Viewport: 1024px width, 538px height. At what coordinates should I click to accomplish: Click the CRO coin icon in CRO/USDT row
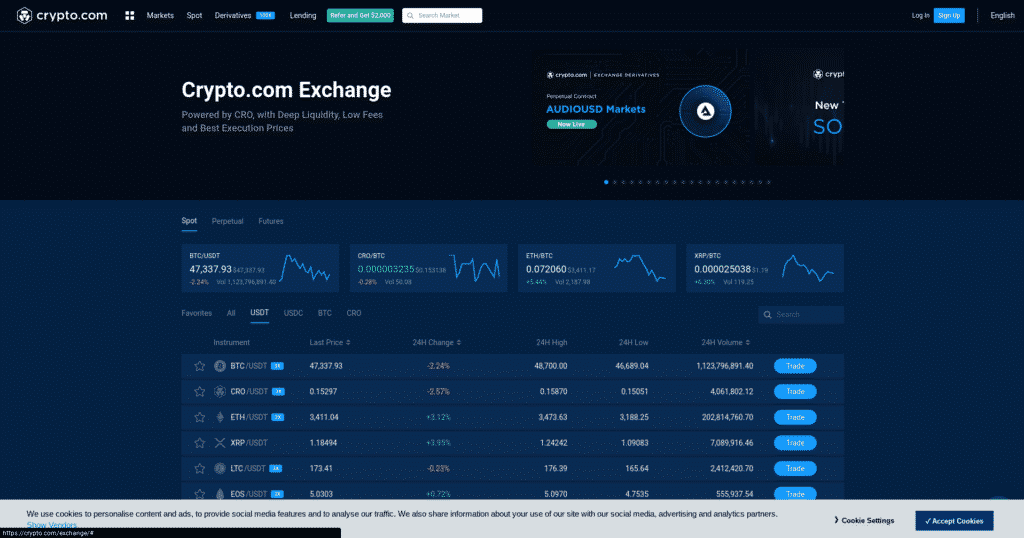click(x=220, y=392)
